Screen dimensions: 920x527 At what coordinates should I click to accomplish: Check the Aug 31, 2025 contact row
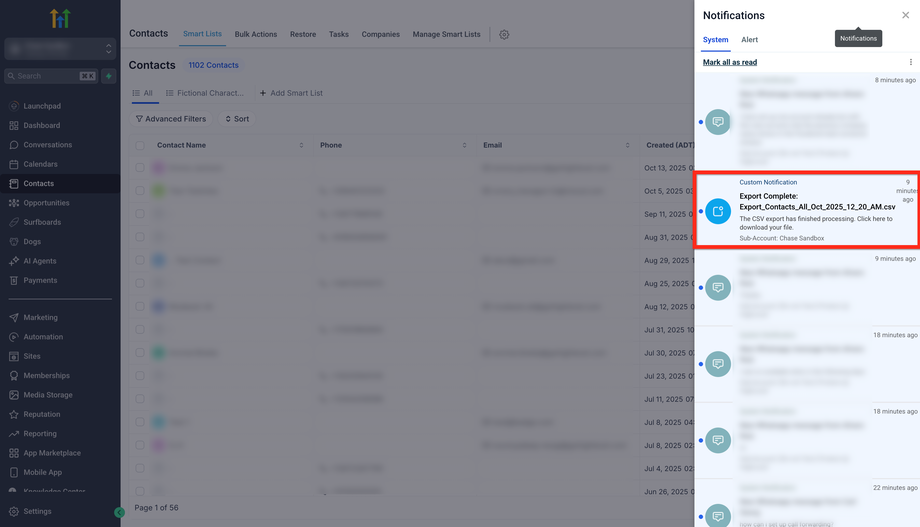(140, 237)
